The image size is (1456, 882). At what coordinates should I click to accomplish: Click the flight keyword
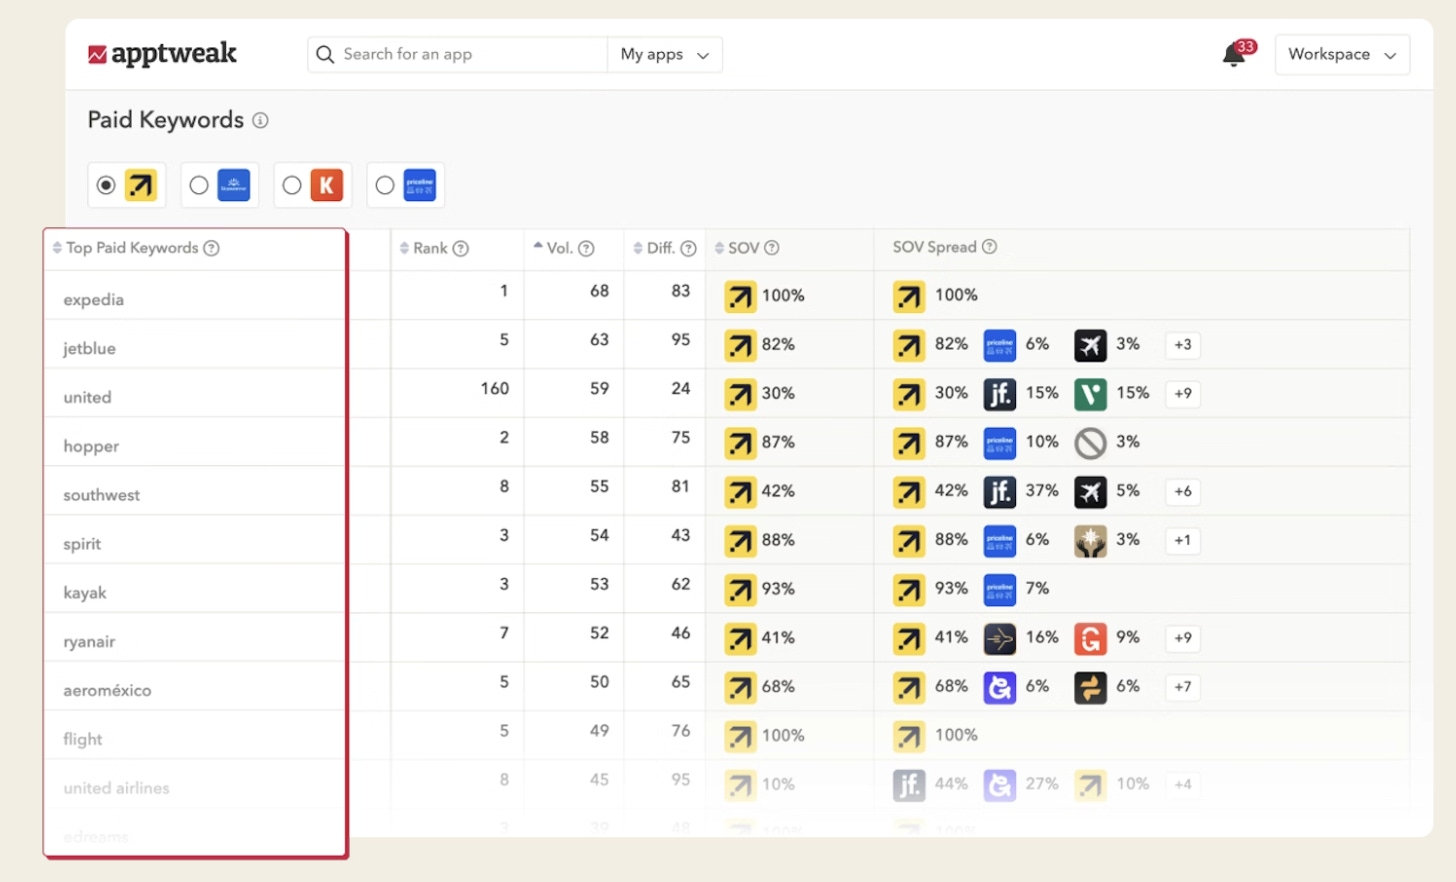[83, 740]
